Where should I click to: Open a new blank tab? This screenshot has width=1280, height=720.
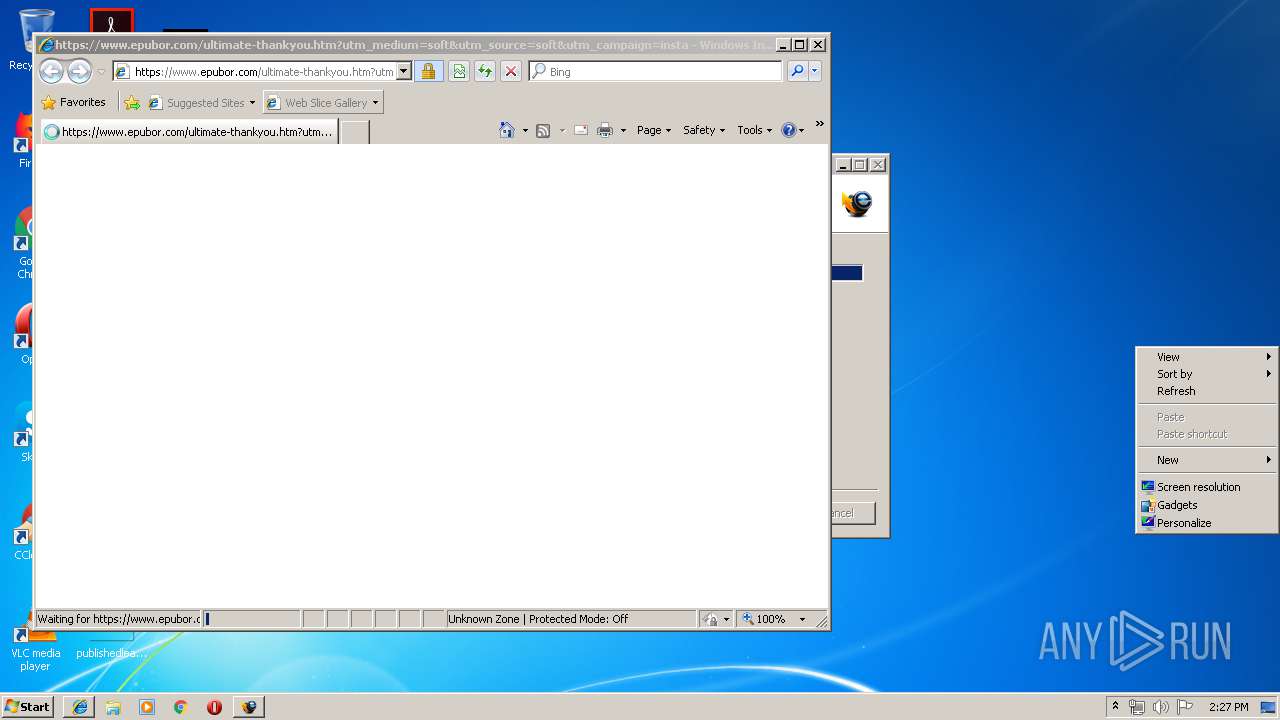[355, 132]
